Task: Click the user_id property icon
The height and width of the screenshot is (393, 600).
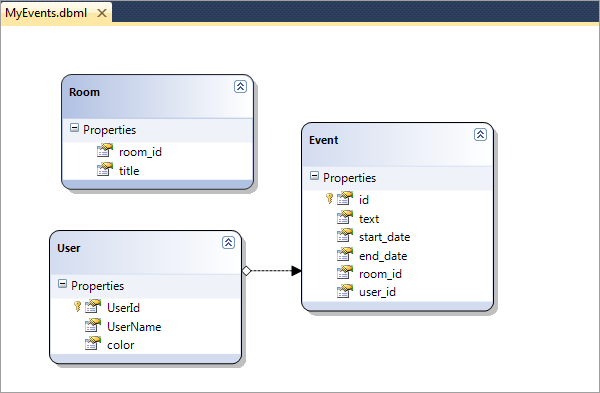Action: tap(345, 291)
